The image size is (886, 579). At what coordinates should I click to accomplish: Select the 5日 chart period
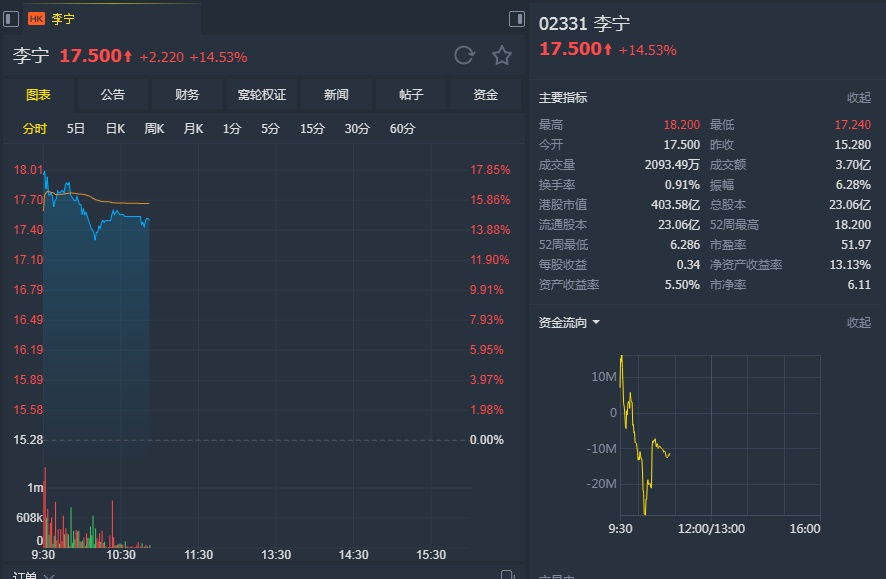(x=76, y=128)
